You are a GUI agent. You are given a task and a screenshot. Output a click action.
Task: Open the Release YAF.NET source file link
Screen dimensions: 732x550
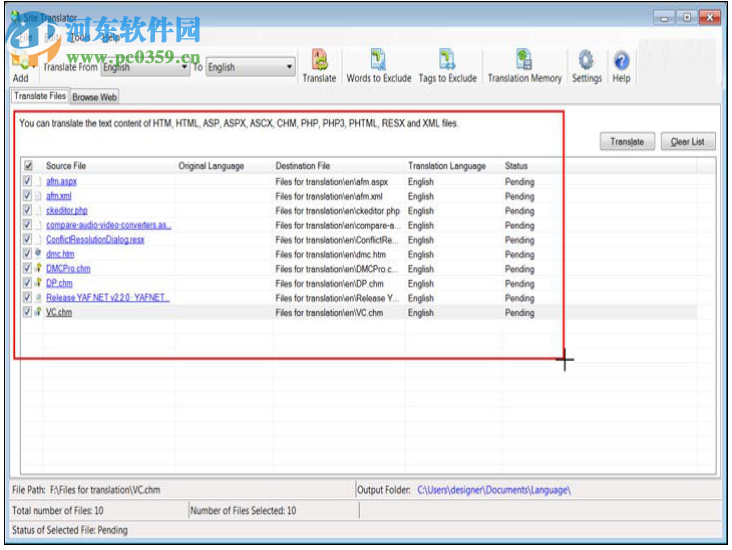pyautogui.click(x=107, y=298)
